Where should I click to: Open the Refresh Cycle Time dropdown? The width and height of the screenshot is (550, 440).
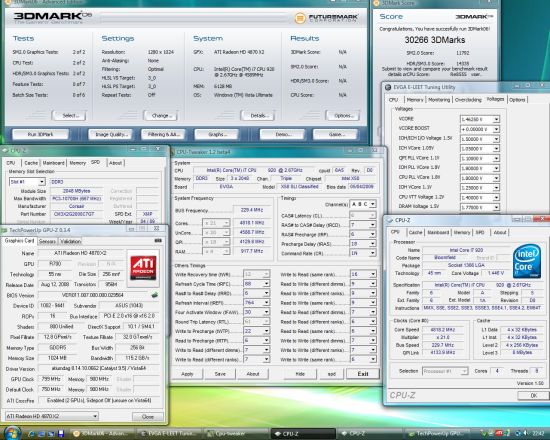point(266,284)
